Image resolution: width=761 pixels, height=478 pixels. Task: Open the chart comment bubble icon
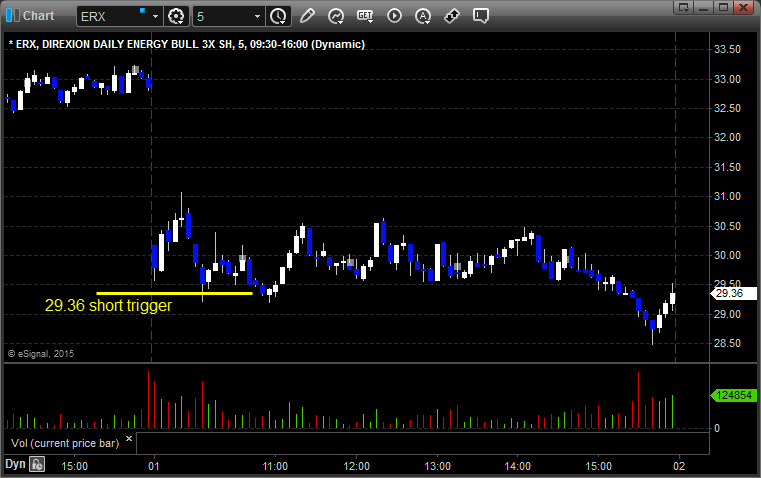[x=480, y=16]
